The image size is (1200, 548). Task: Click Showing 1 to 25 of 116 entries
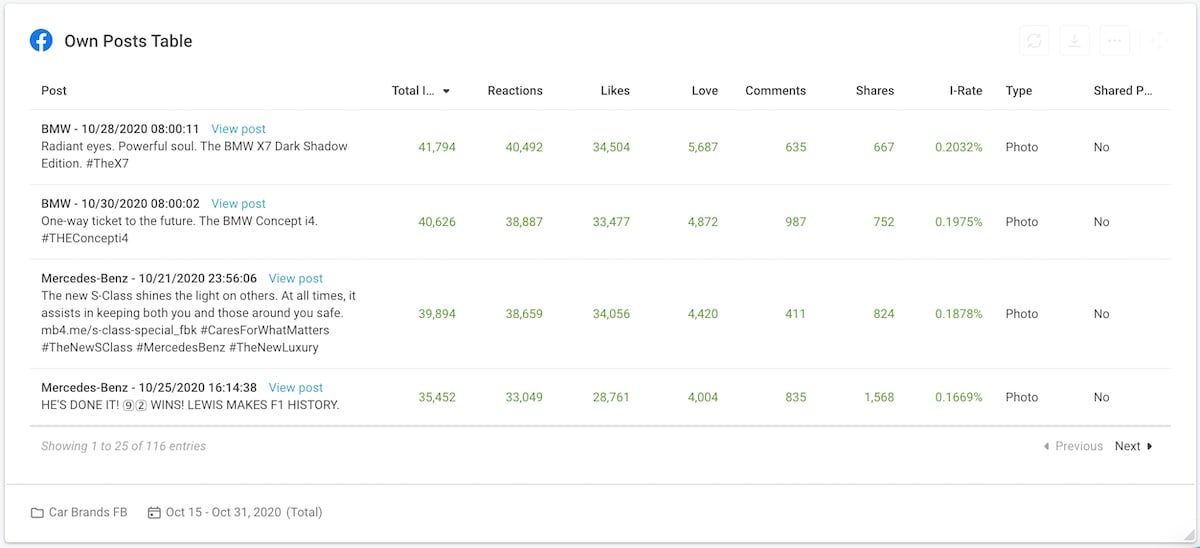124,447
